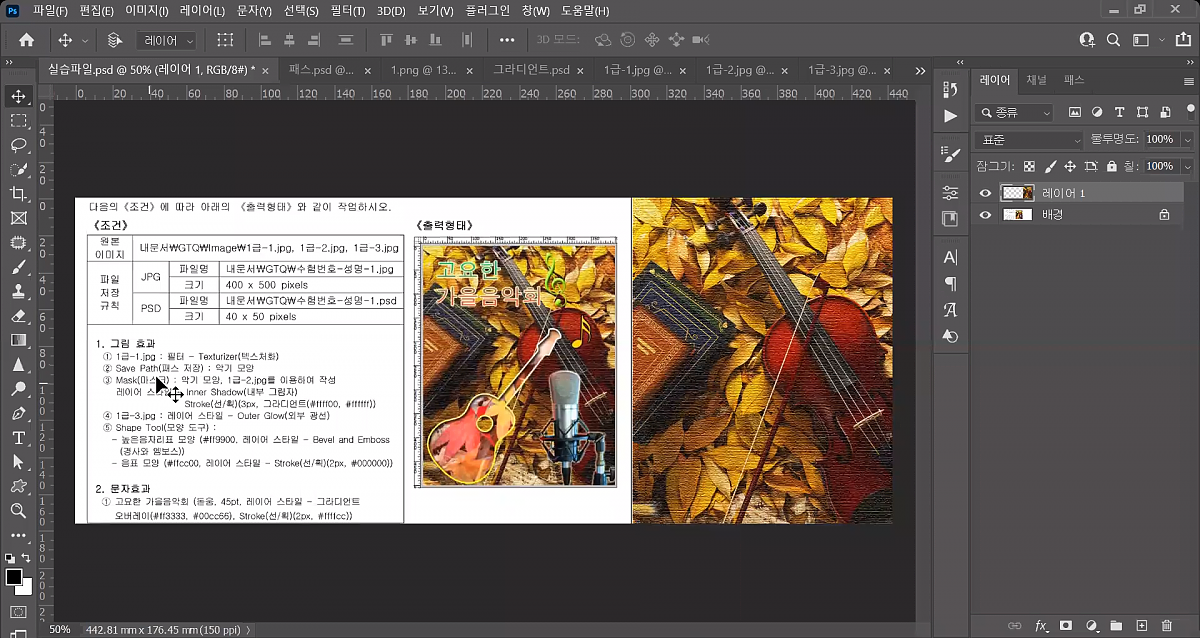The image size is (1200, 638).
Task: Select the Rectangular Marquee tool
Action: (18, 121)
